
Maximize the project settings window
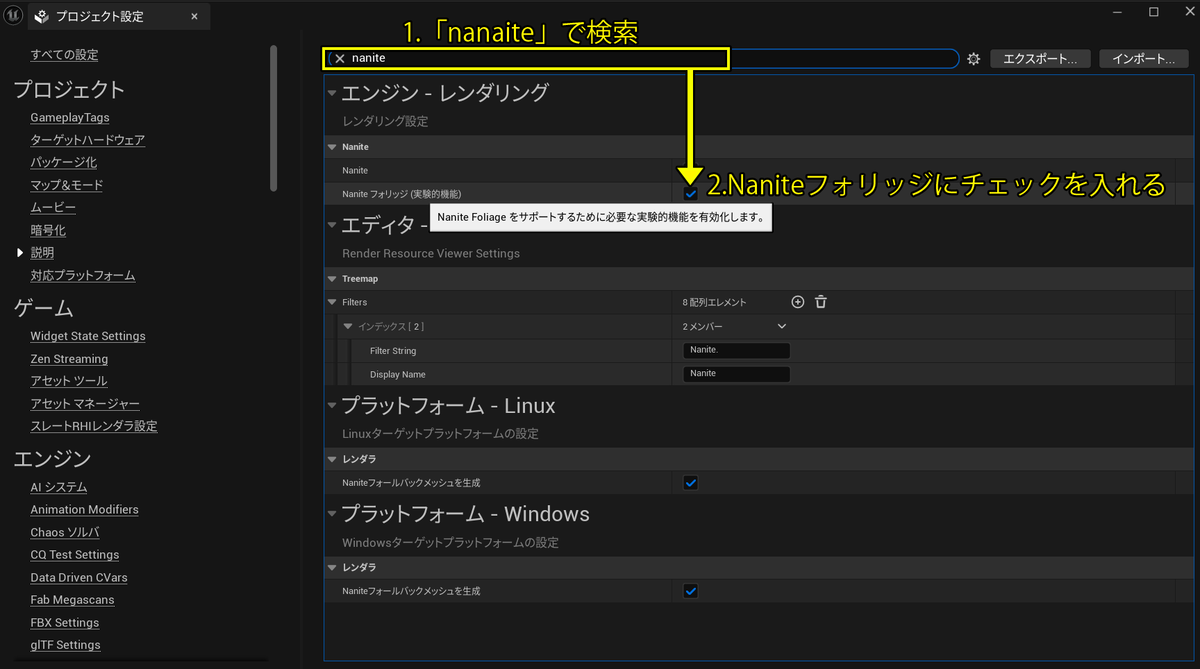click(1153, 12)
